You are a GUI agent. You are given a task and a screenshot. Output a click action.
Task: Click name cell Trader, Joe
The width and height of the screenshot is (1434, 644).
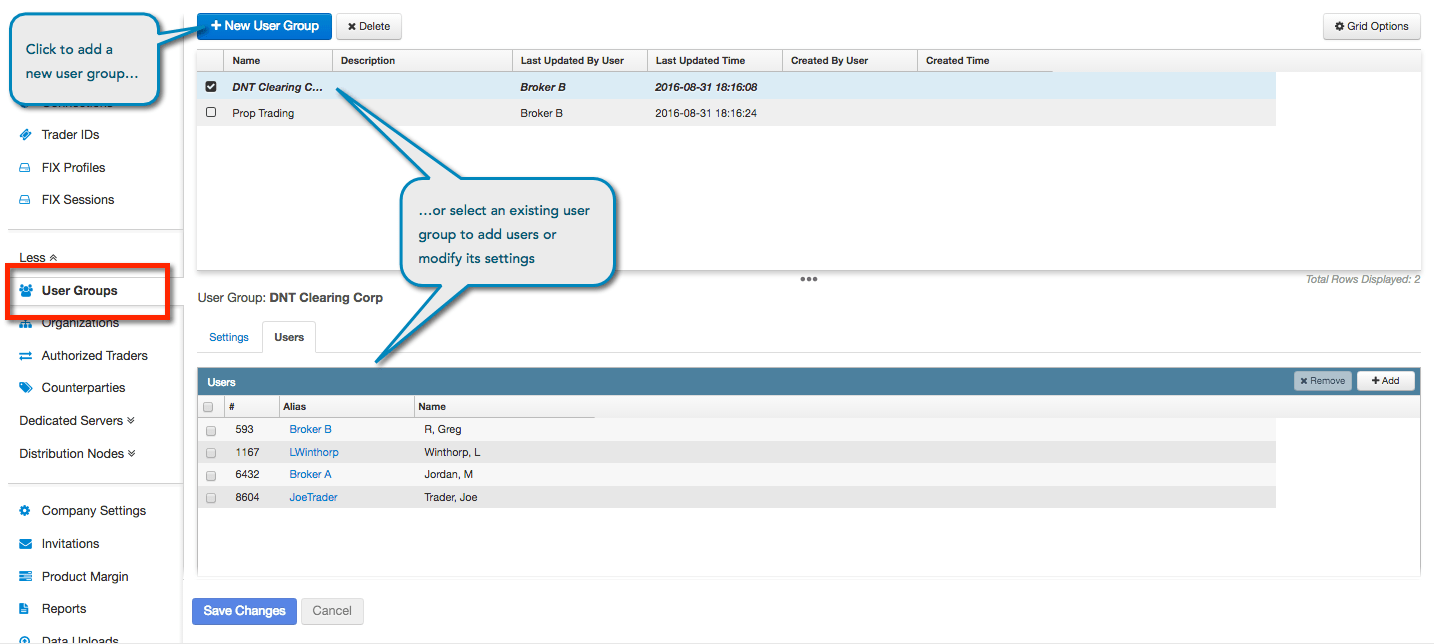(450, 498)
